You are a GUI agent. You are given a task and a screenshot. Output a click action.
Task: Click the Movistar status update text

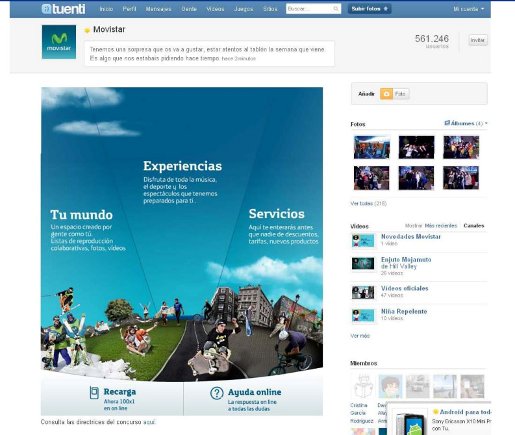coord(207,54)
